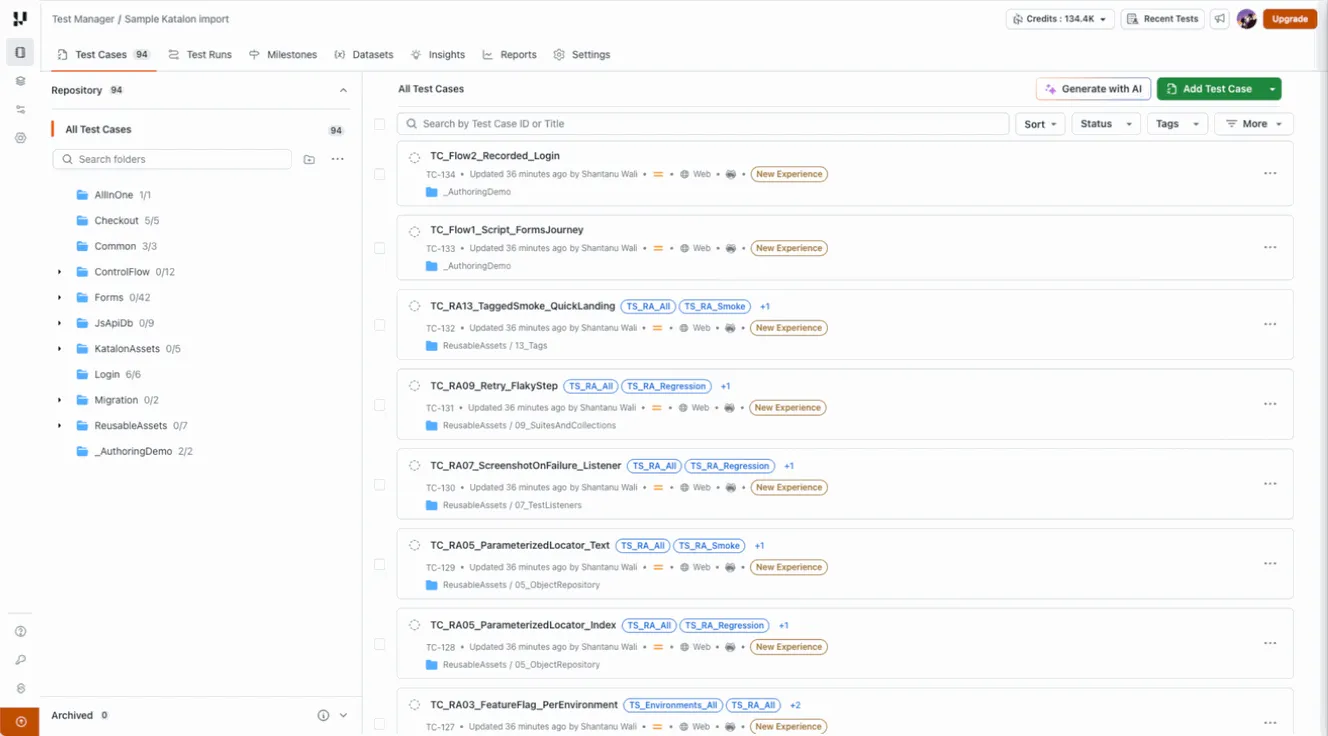
Task: Check the box for TC_Flow1_Script_FormsJourney
Action: [379, 248]
